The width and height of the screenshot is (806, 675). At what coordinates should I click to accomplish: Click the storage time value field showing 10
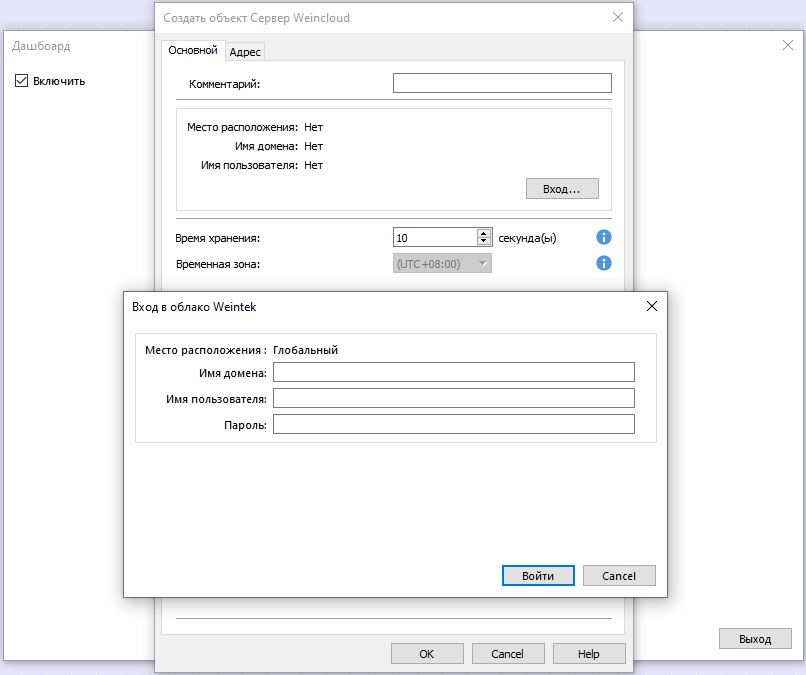click(435, 238)
